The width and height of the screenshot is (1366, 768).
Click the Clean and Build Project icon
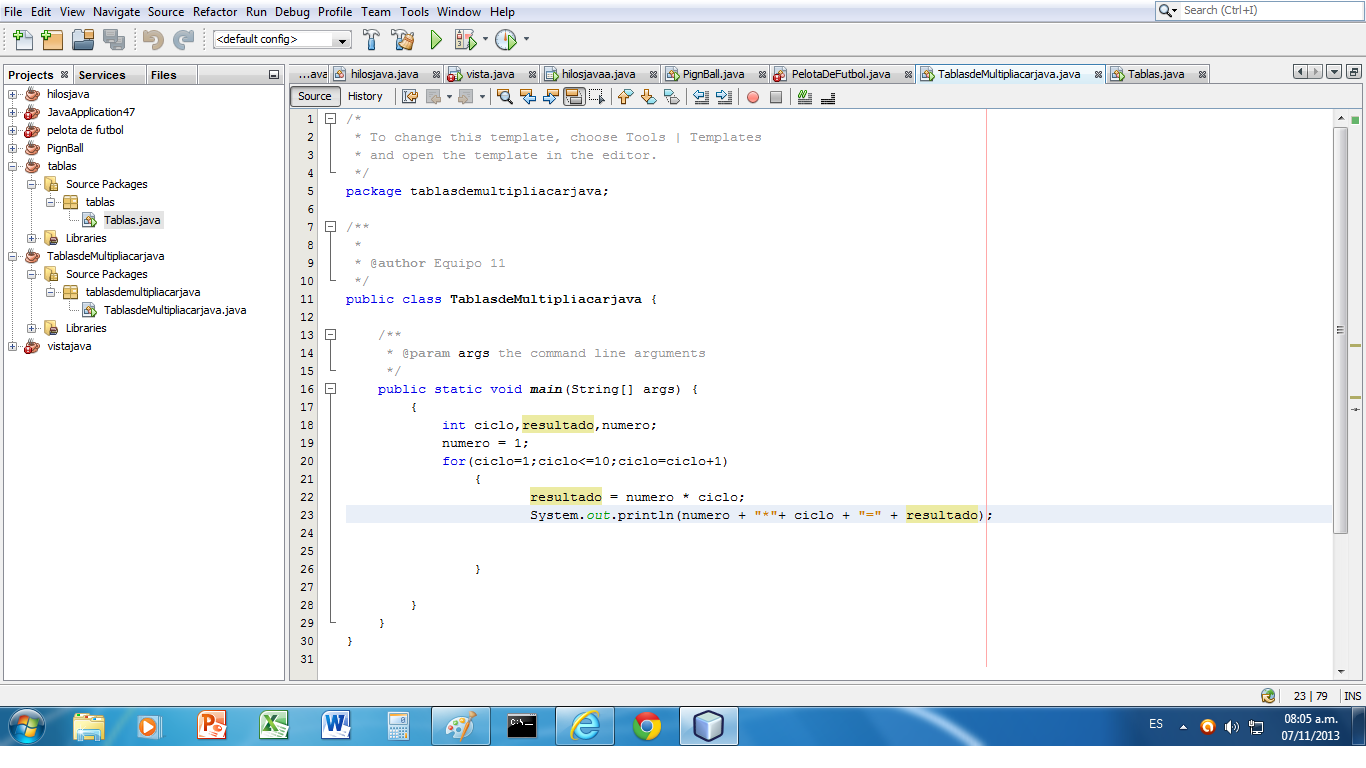click(x=403, y=40)
